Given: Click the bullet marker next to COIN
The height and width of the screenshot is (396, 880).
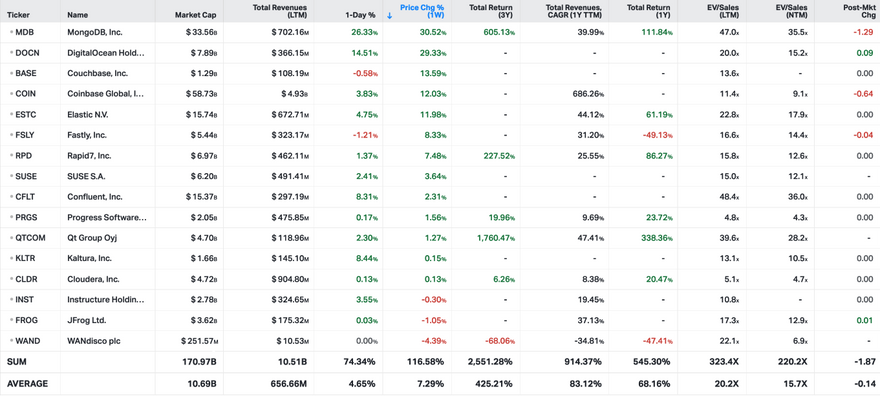Looking at the screenshot, I should pyautogui.click(x=11, y=94).
